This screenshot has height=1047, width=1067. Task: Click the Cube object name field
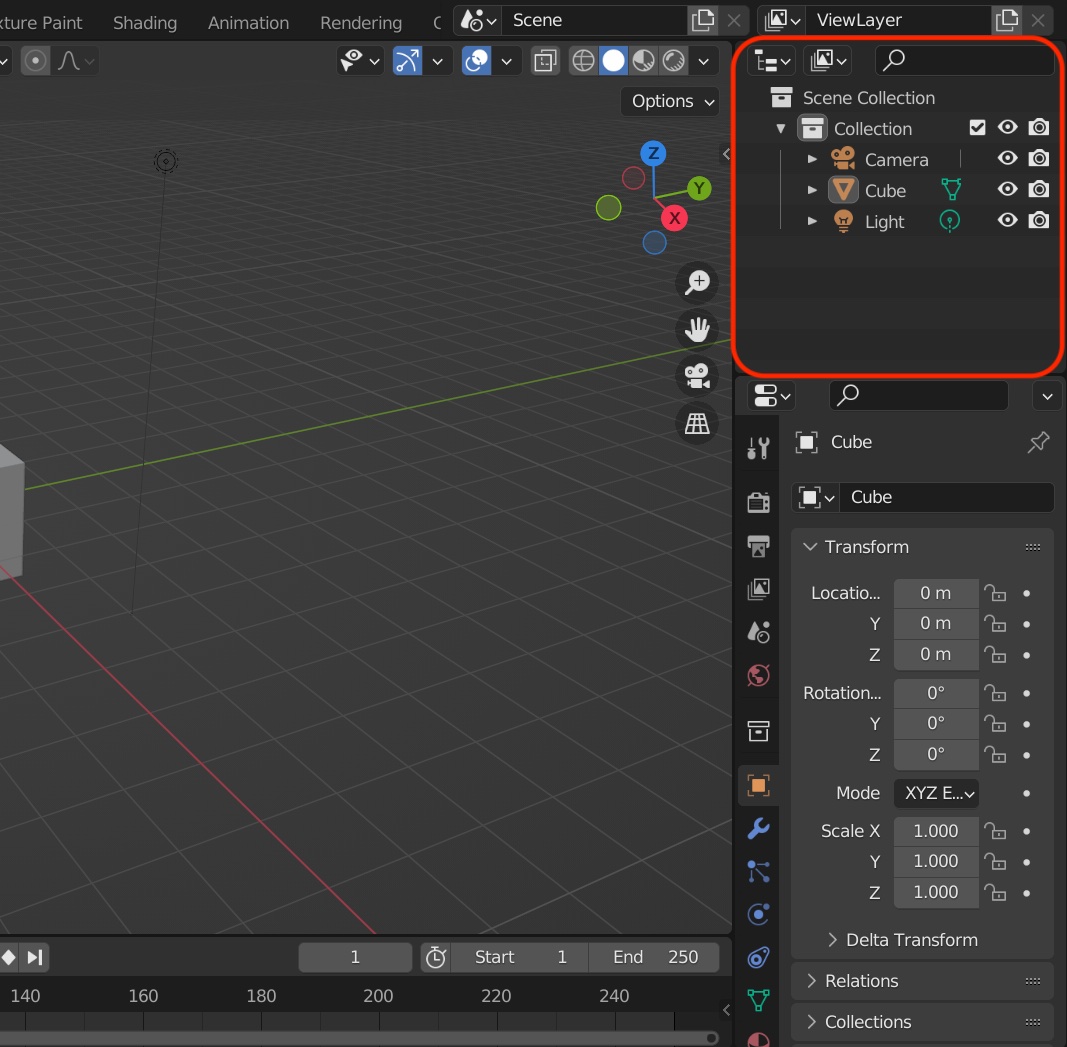[947, 497]
